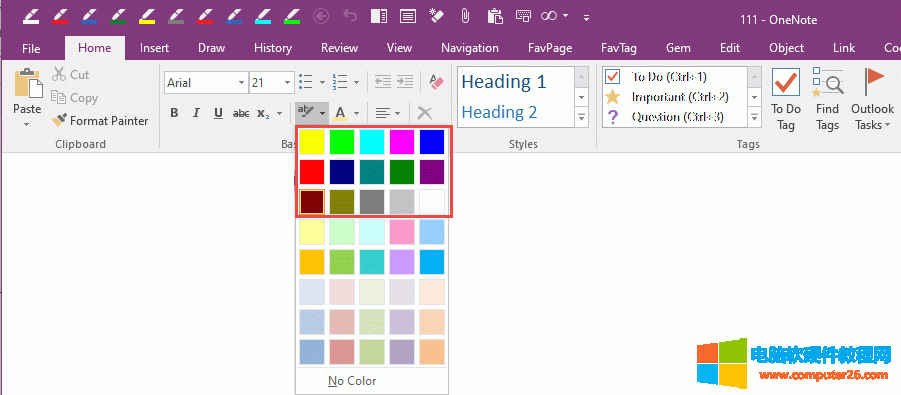Pick the yellow highlighter pen in title bar
This screenshot has height=395, width=901.
coord(148,16)
